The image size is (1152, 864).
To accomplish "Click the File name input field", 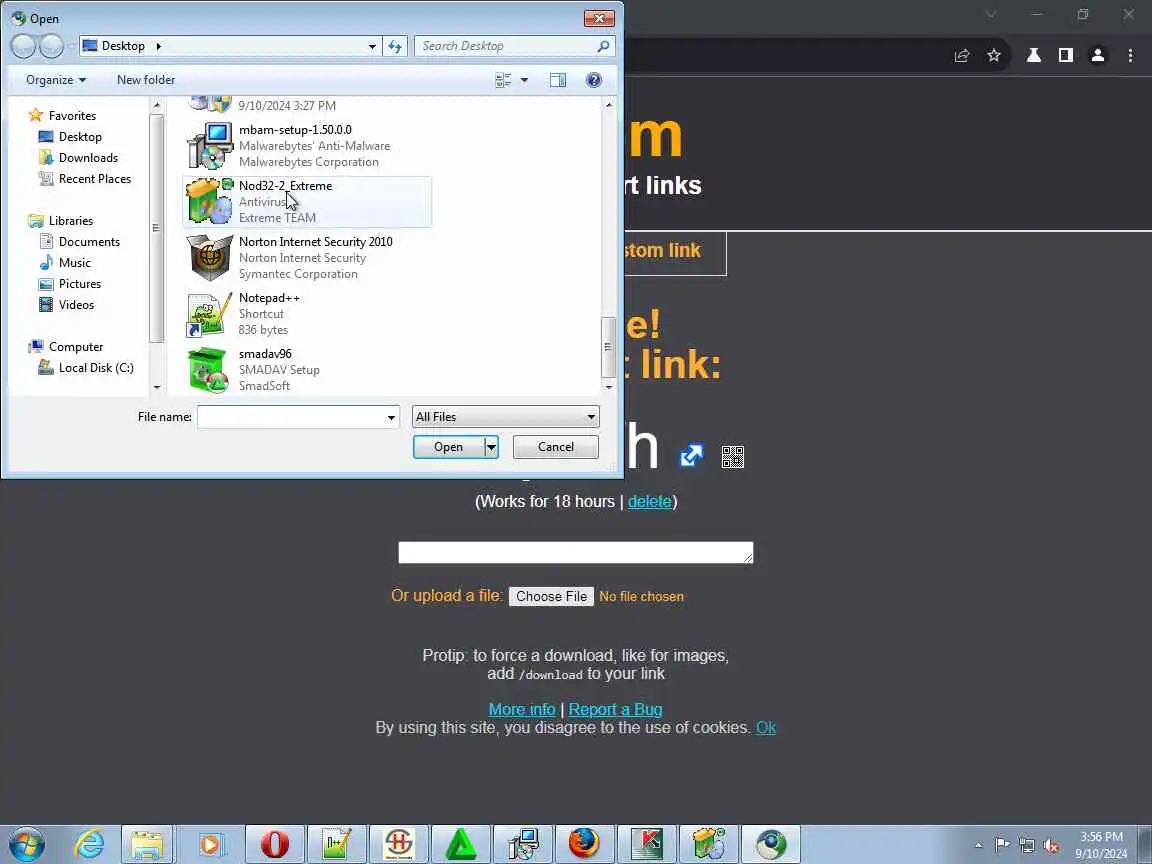I will click(291, 417).
